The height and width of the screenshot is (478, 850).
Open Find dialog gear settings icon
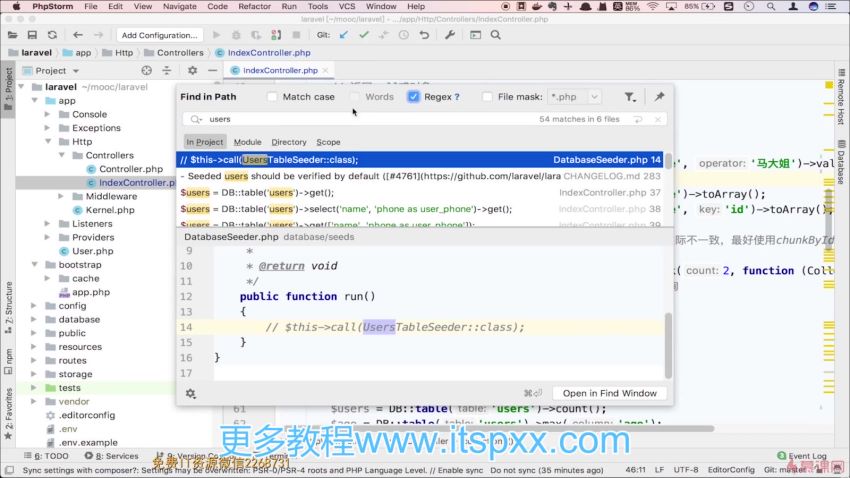tap(190, 393)
